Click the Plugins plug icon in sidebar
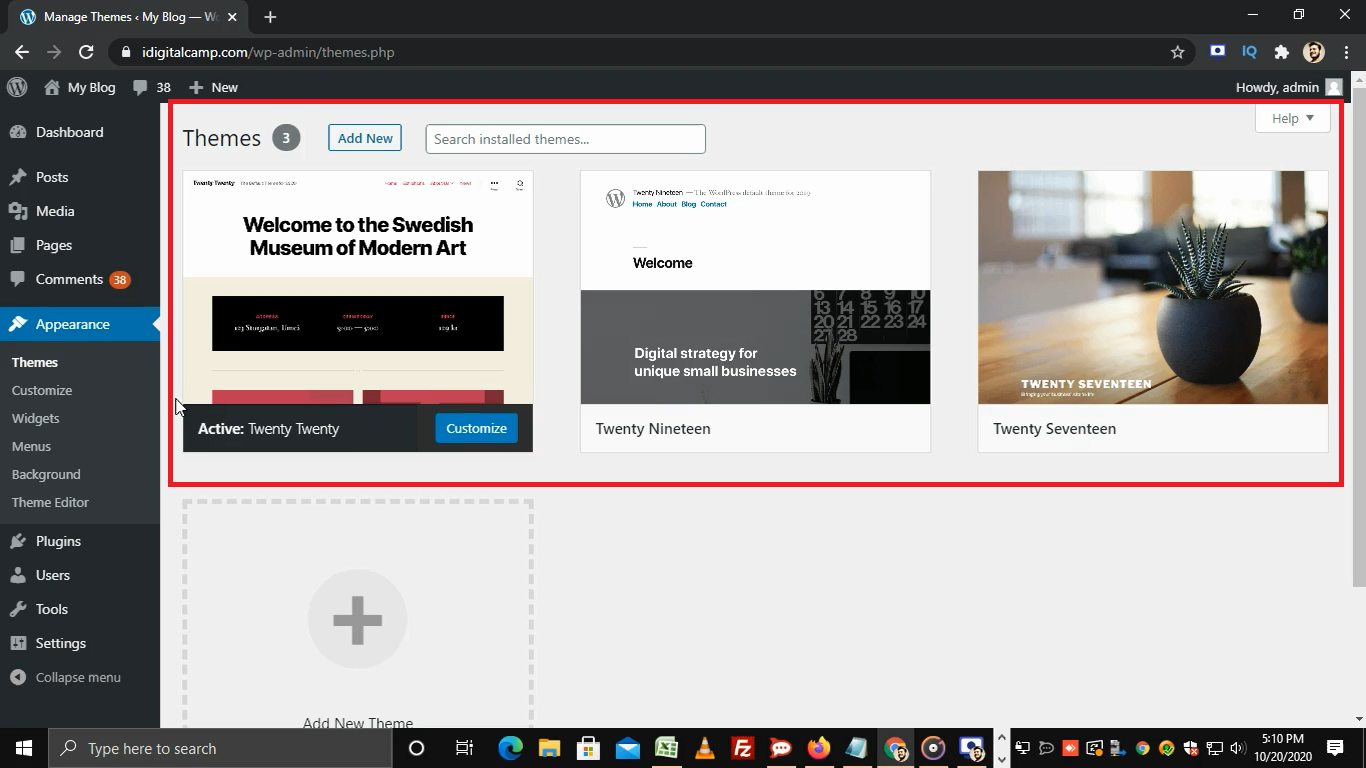 [18, 541]
